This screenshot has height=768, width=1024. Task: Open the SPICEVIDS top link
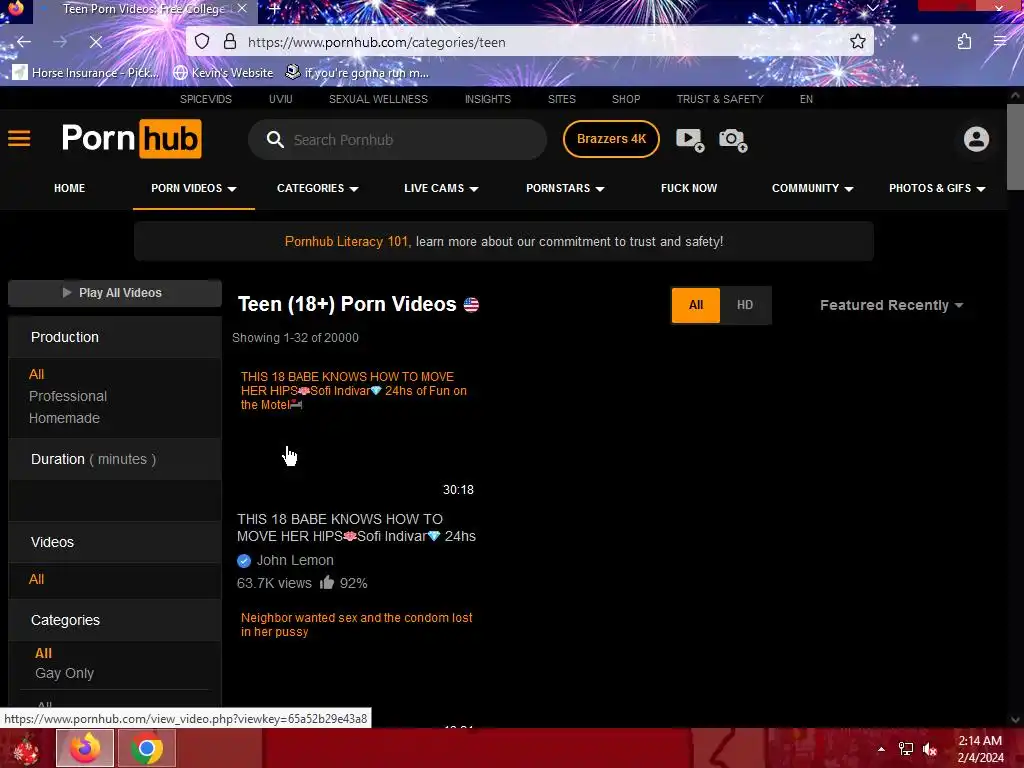pos(206,99)
